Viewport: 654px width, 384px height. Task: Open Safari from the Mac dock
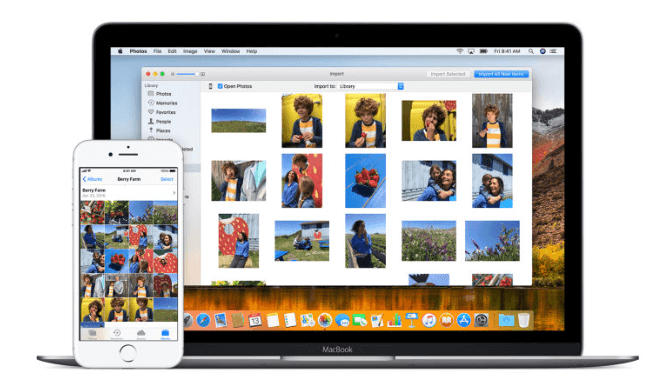point(203,320)
